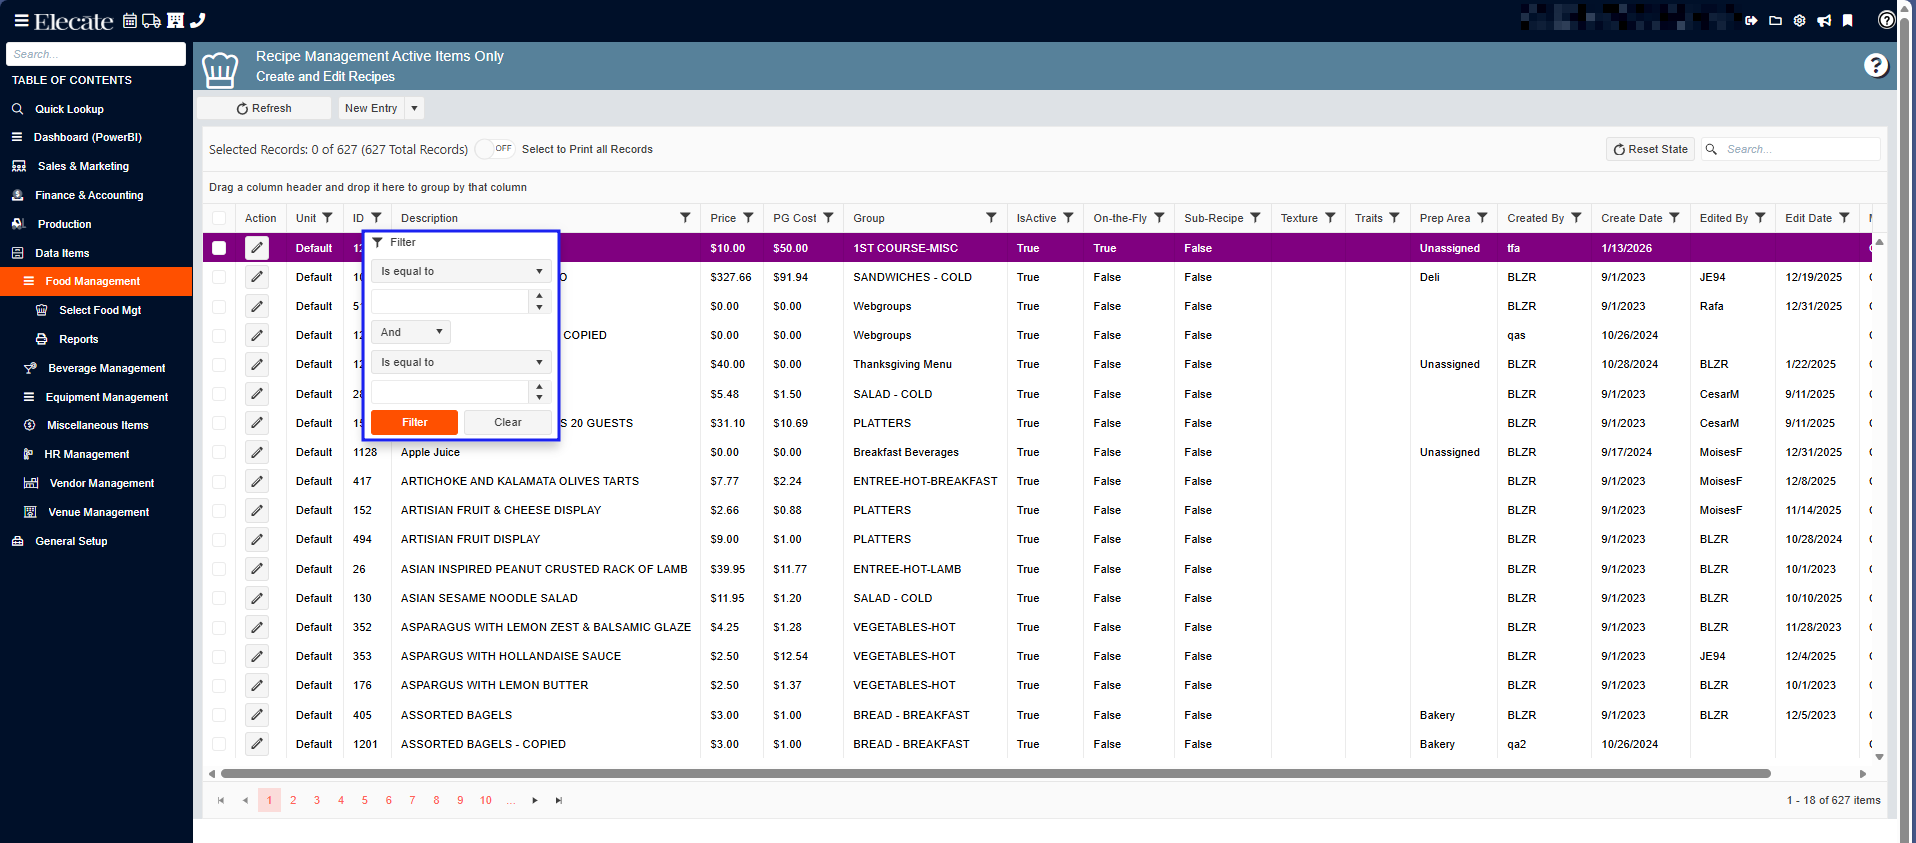Image resolution: width=1916 pixels, height=843 pixels.
Task: Click the phone icon in header
Action: click(x=198, y=21)
